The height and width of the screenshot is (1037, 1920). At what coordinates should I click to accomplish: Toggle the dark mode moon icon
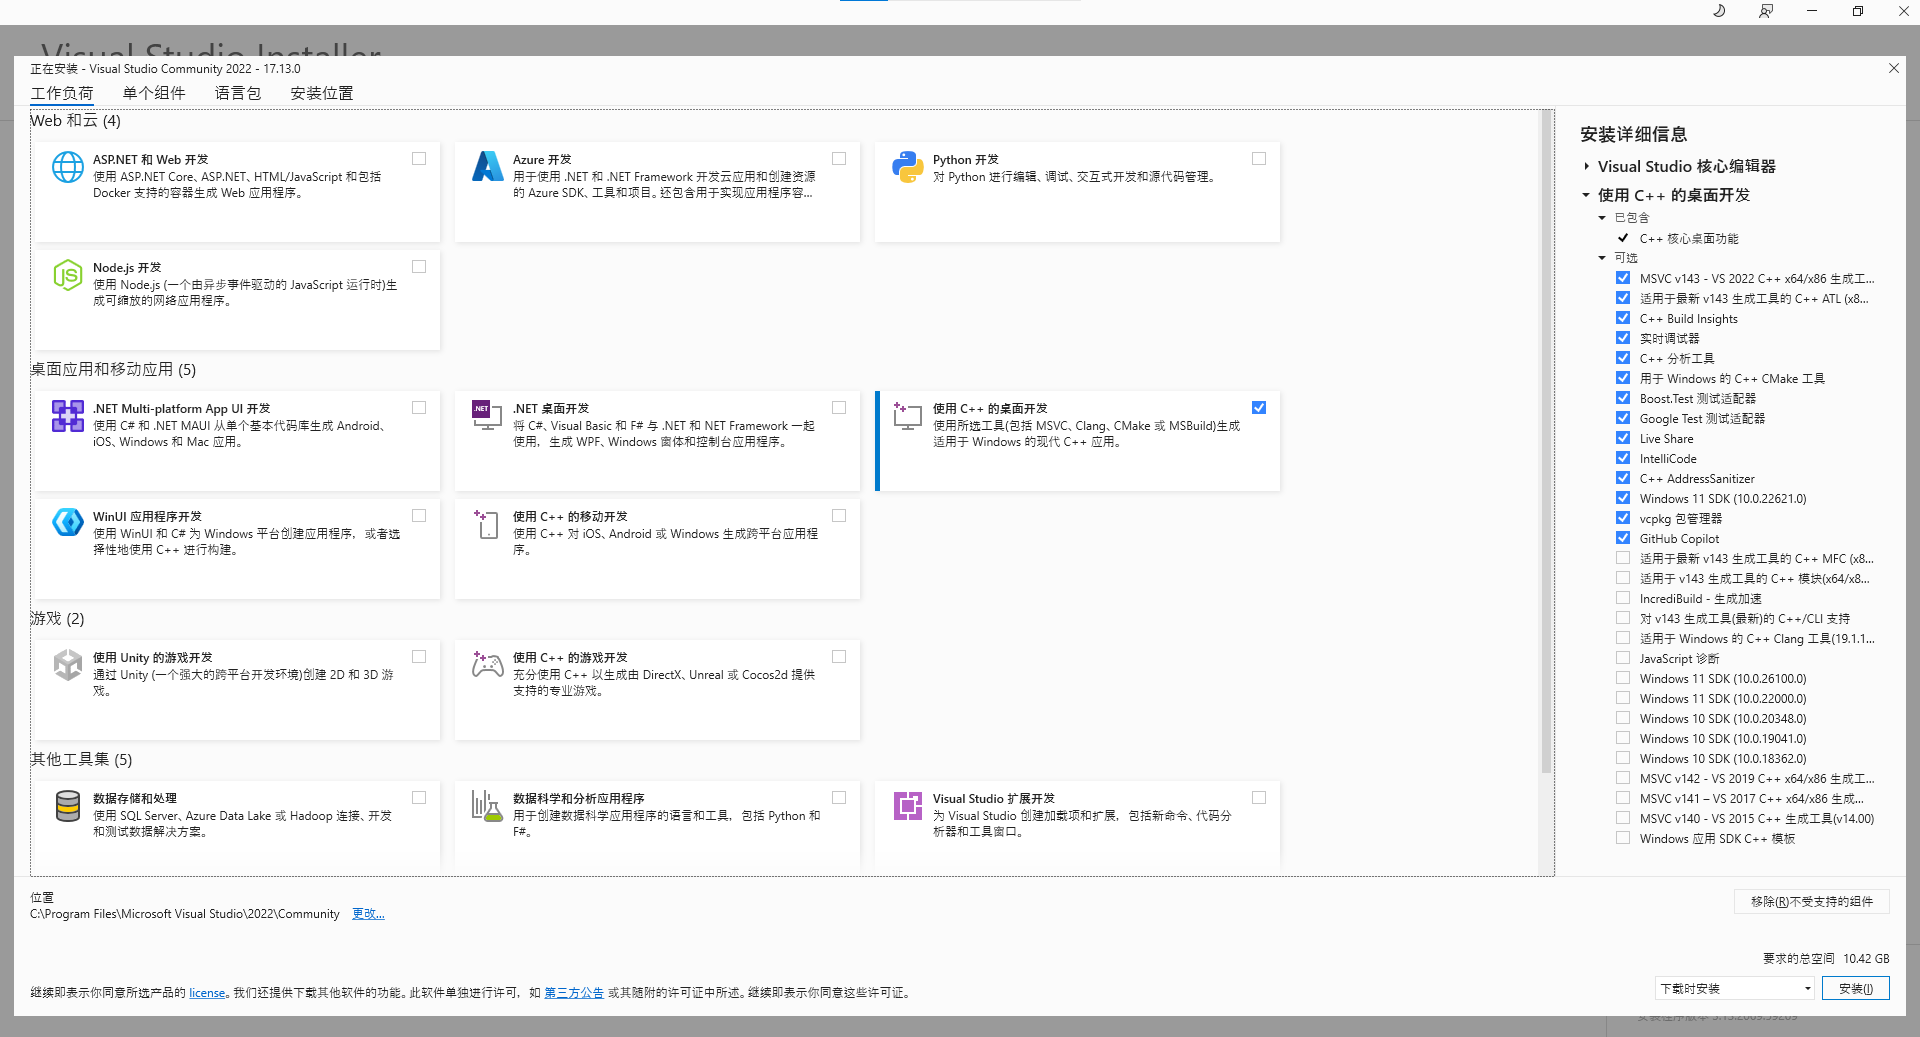(x=1719, y=11)
